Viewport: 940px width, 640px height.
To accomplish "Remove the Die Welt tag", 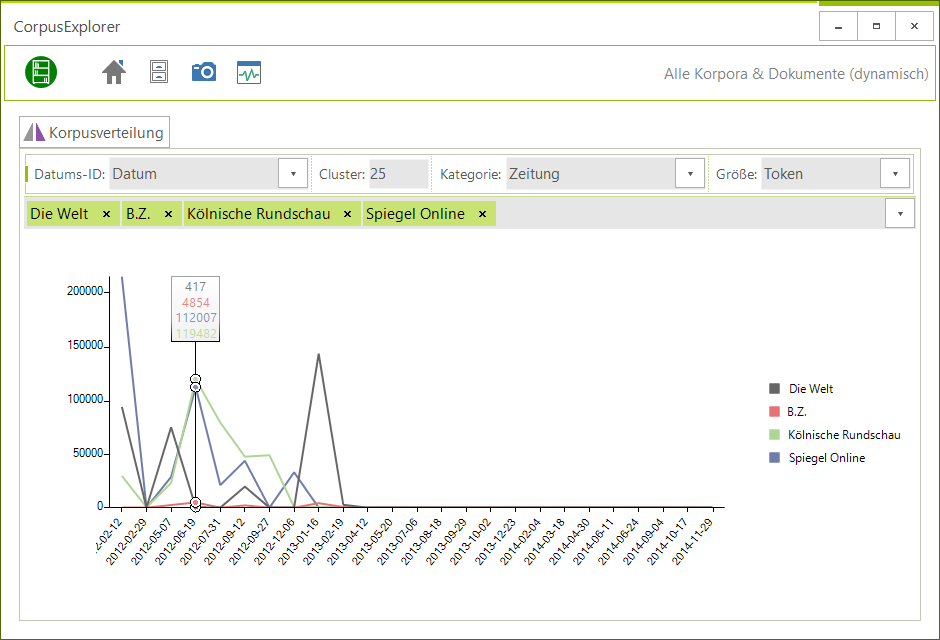I will tap(106, 214).
